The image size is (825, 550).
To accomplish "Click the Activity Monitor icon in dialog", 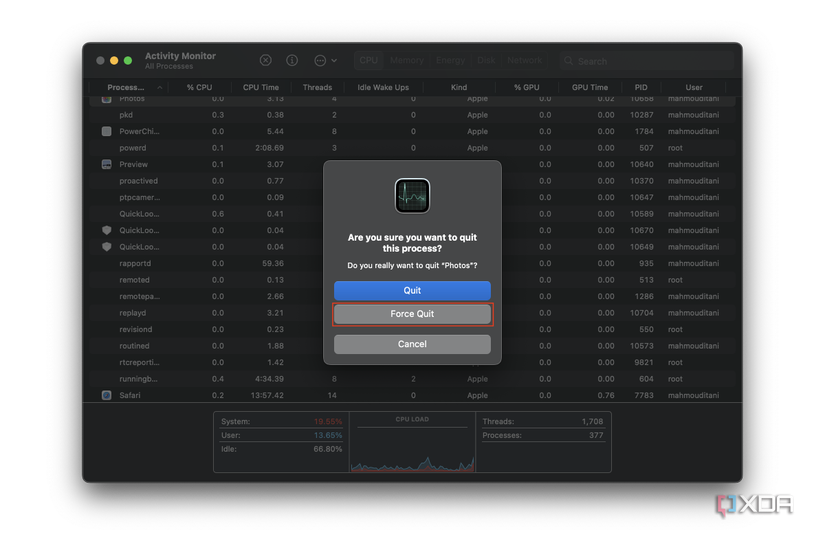I will pos(412,196).
